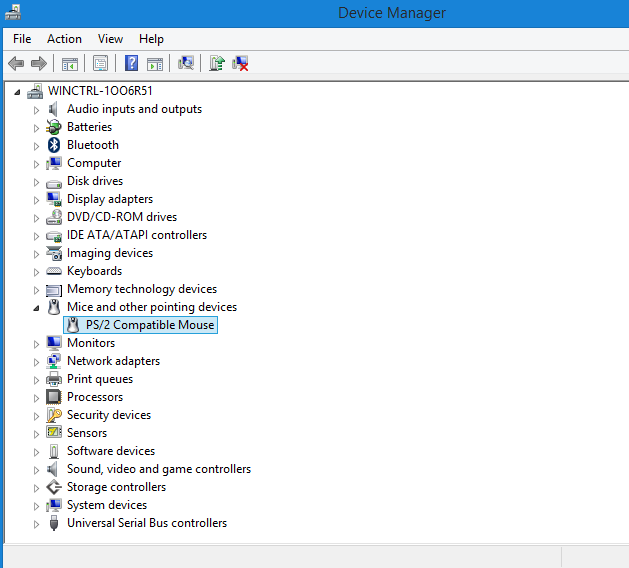The width and height of the screenshot is (629, 568).
Task: Select the Storage controllers label
Action: (x=116, y=487)
